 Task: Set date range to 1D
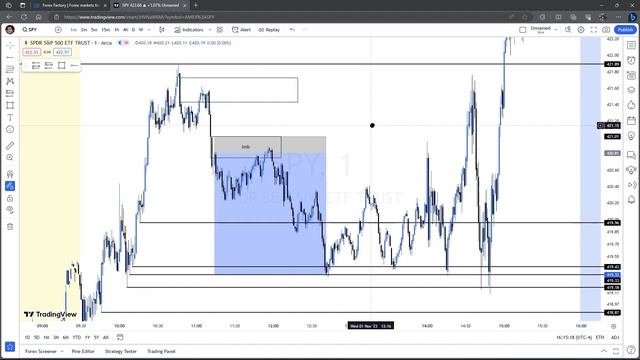point(27,338)
